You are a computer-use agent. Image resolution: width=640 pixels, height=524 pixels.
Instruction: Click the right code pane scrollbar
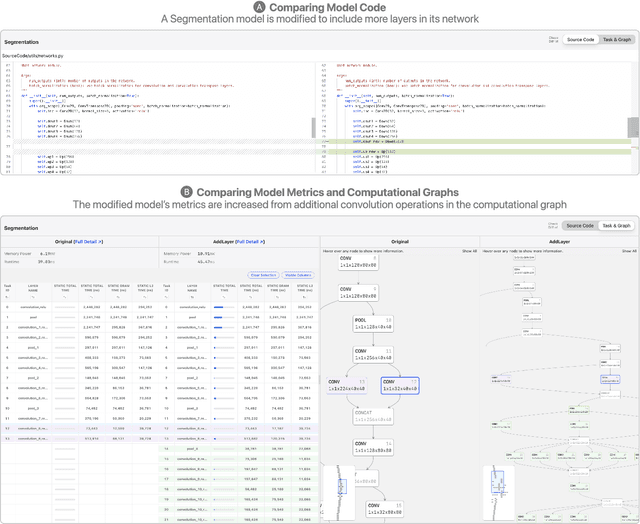tap(631, 127)
